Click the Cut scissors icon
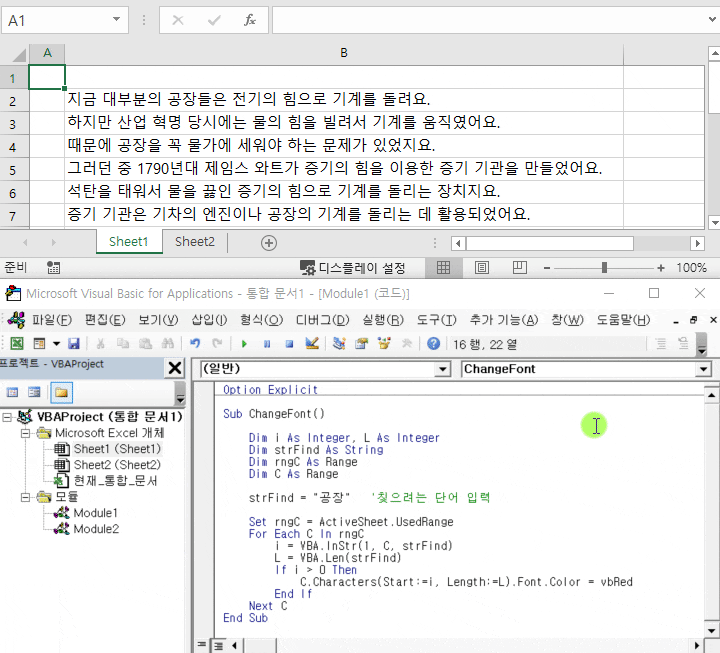Image resolution: width=720 pixels, height=653 pixels. pyautogui.click(x=101, y=343)
